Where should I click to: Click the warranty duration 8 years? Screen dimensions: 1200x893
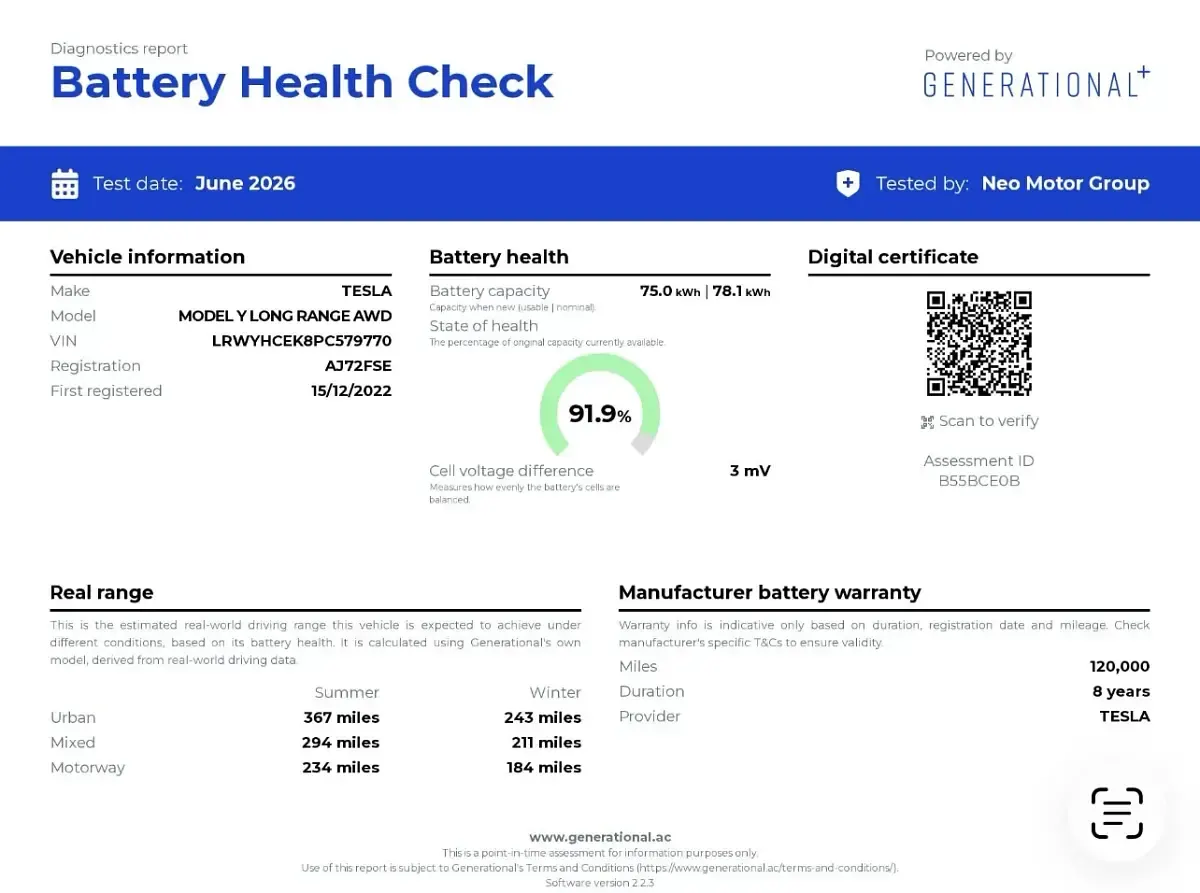tap(1121, 691)
